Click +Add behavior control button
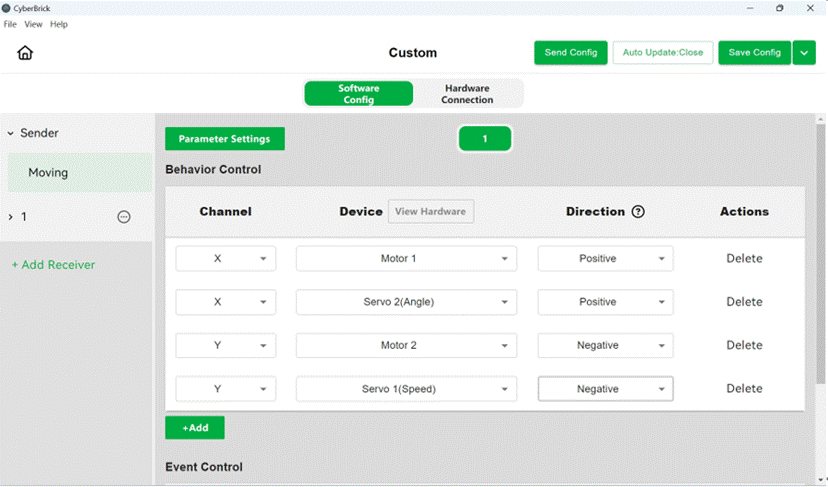The width and height of the screenshot is (828, 487). (195, 428)
